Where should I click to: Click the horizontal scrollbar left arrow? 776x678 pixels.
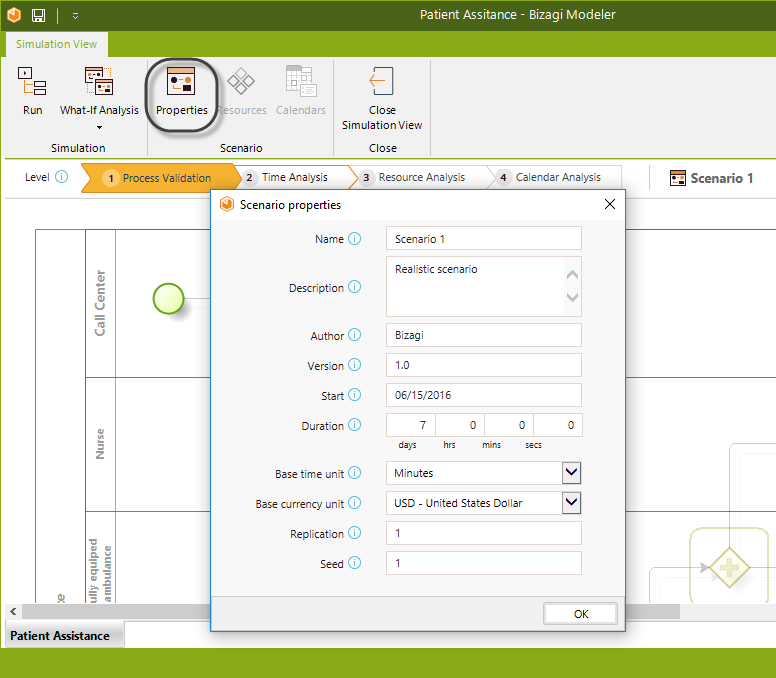point(13,611)
